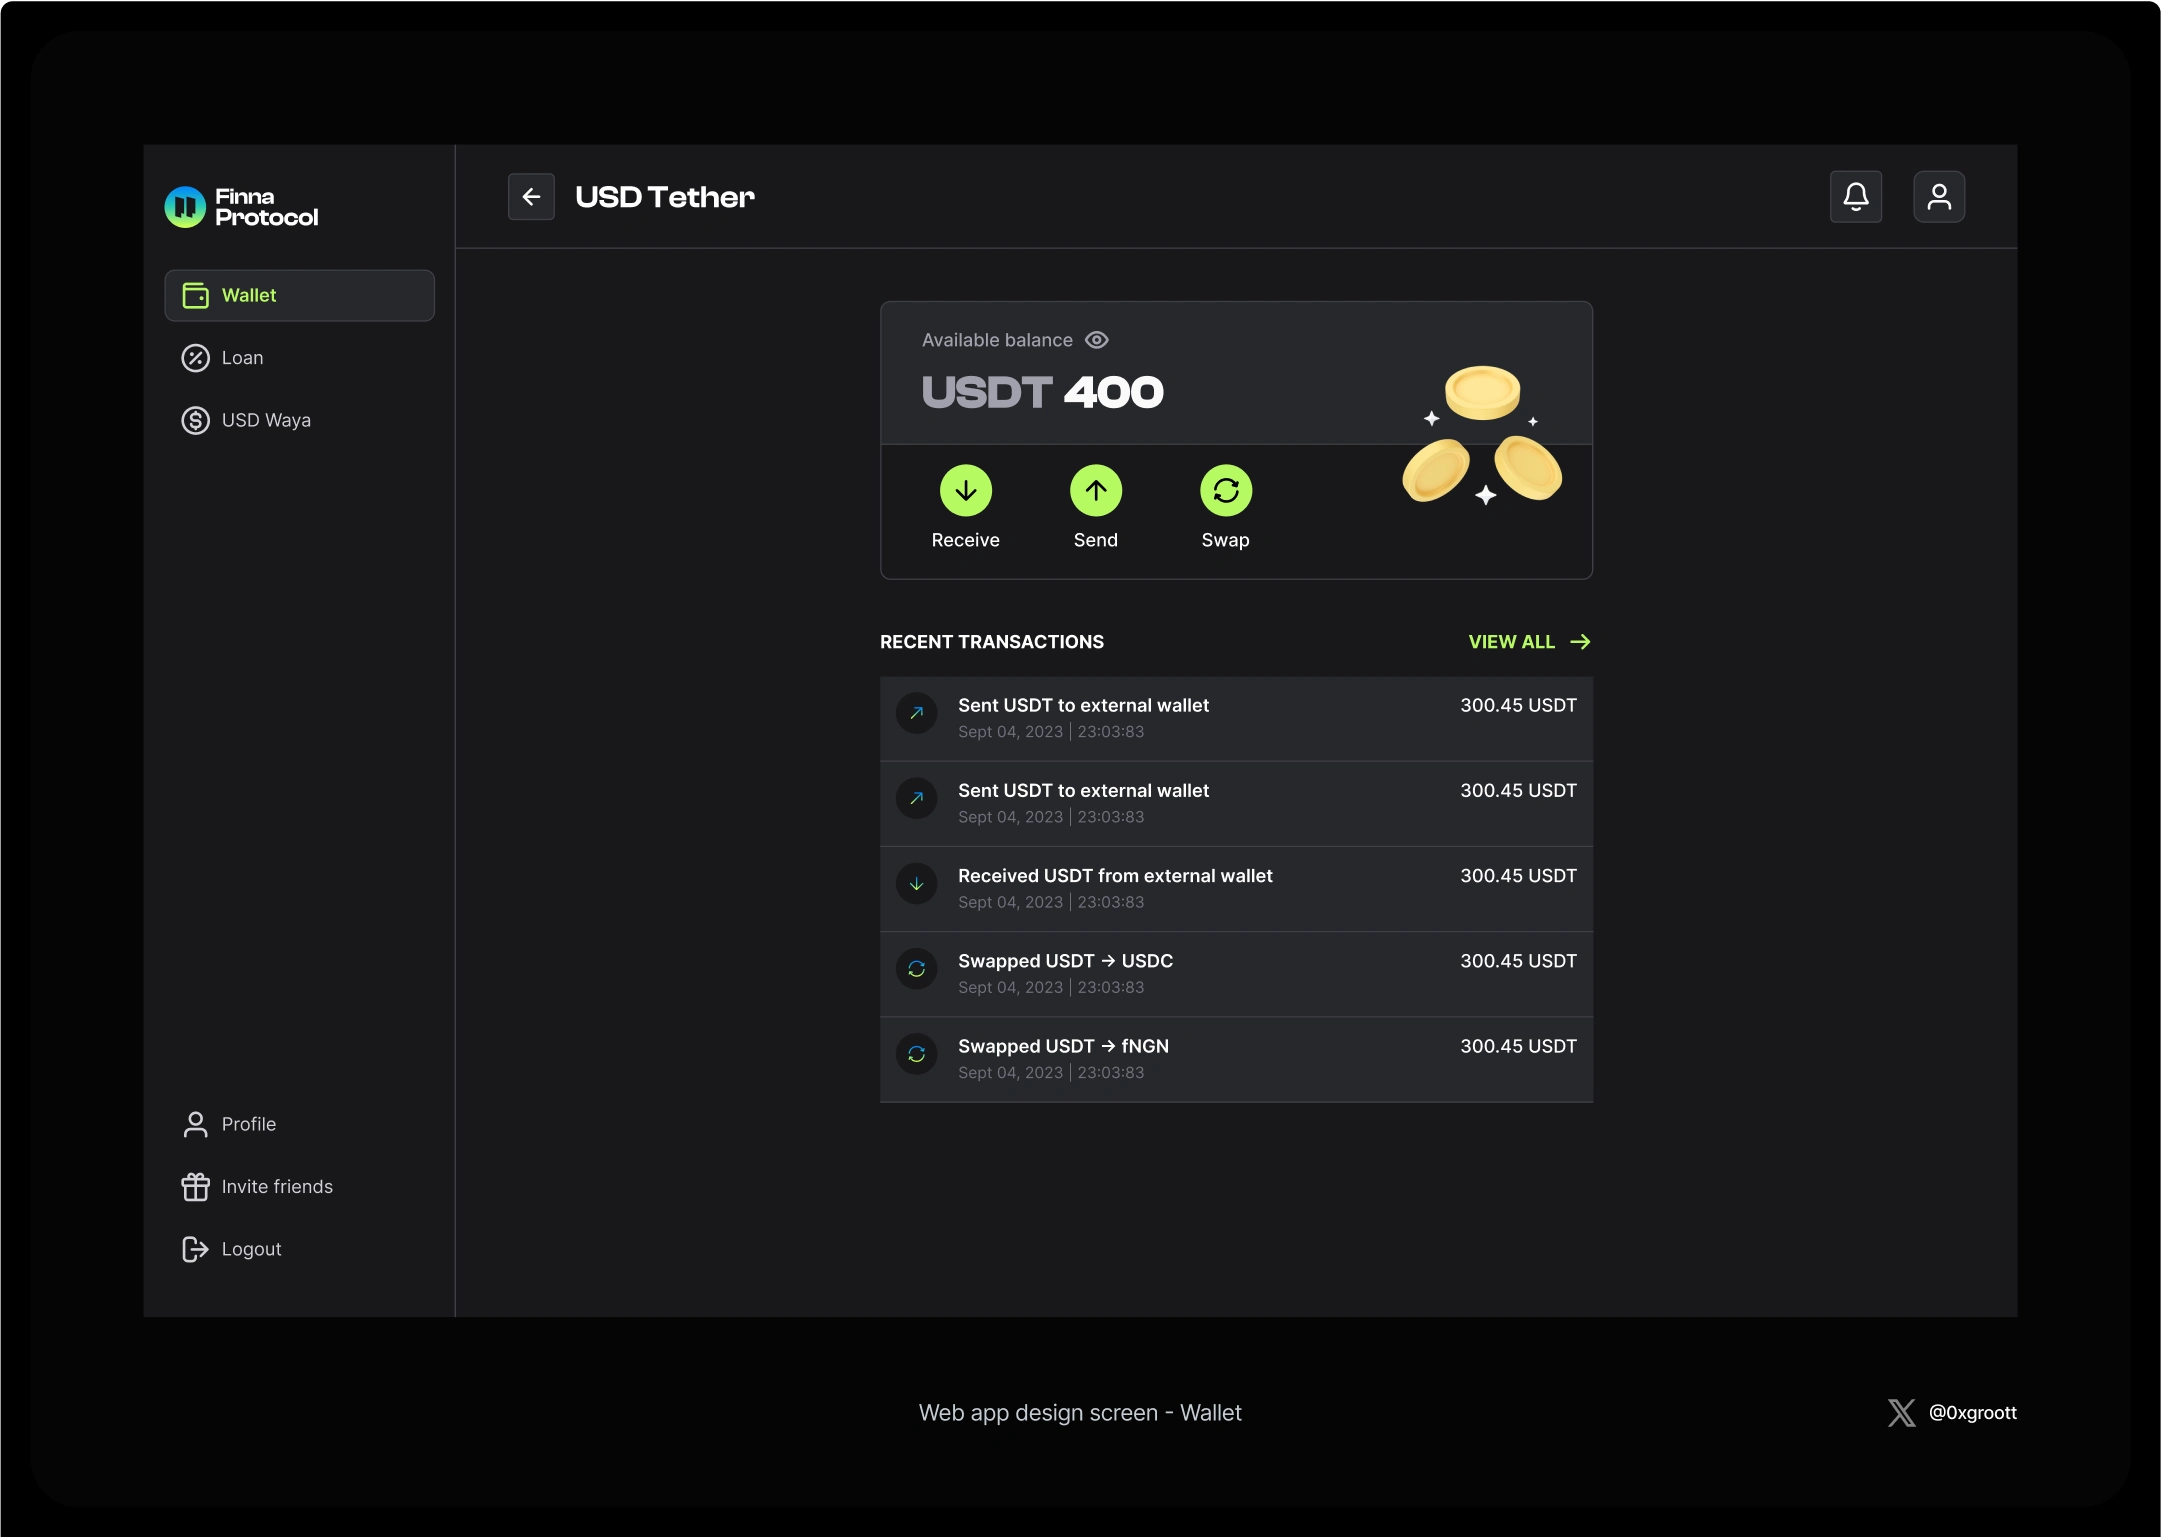The width and height of the screenshot is (2161, 1537).
Task: Open the profile account icon at top right
Action: click(1939, 196)
